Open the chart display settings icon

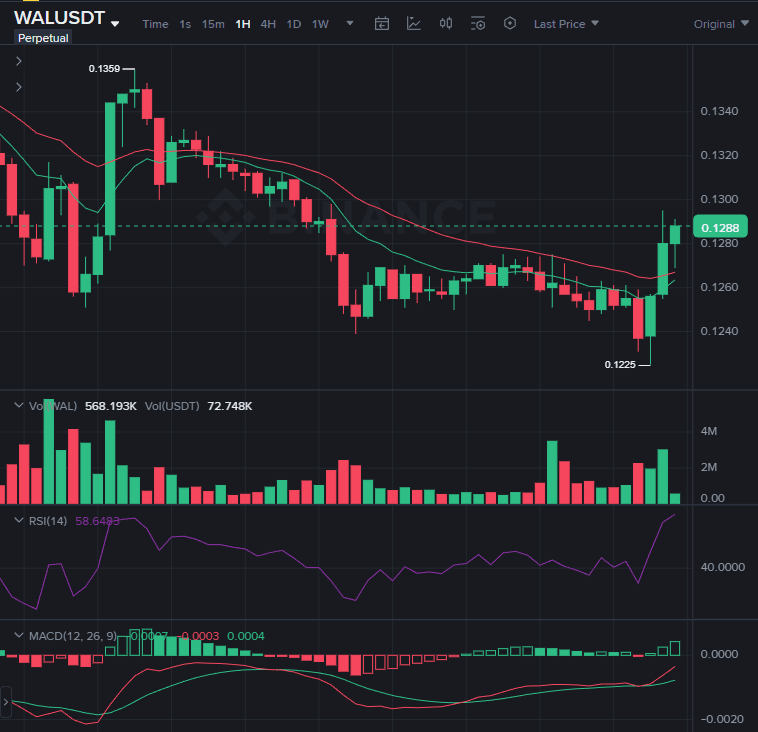[x=478, y=23]
